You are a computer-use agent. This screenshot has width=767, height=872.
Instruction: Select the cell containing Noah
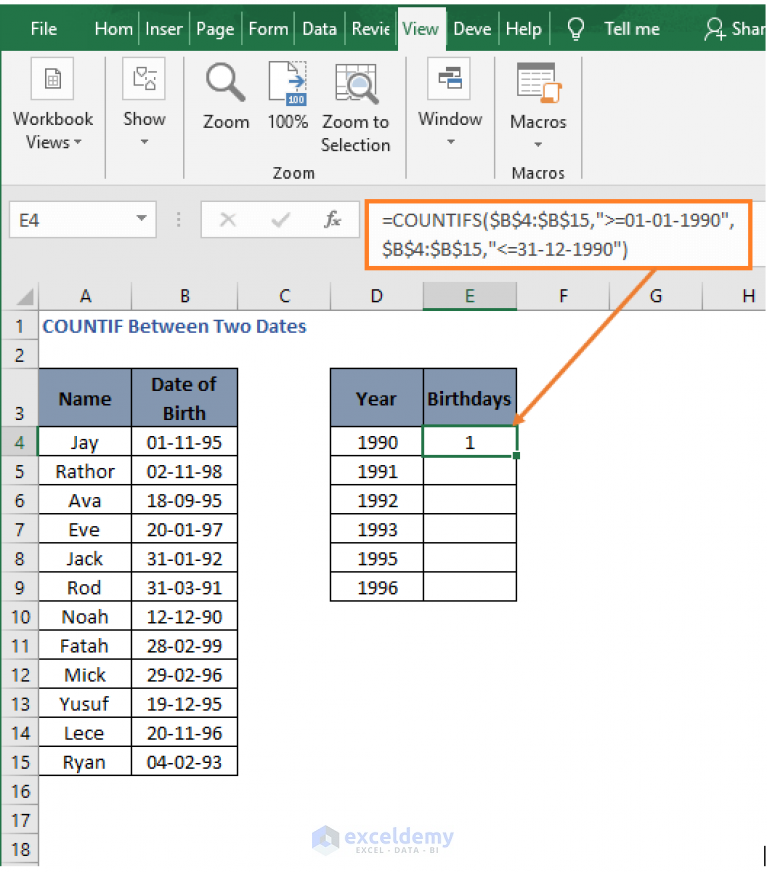point(85,616)
